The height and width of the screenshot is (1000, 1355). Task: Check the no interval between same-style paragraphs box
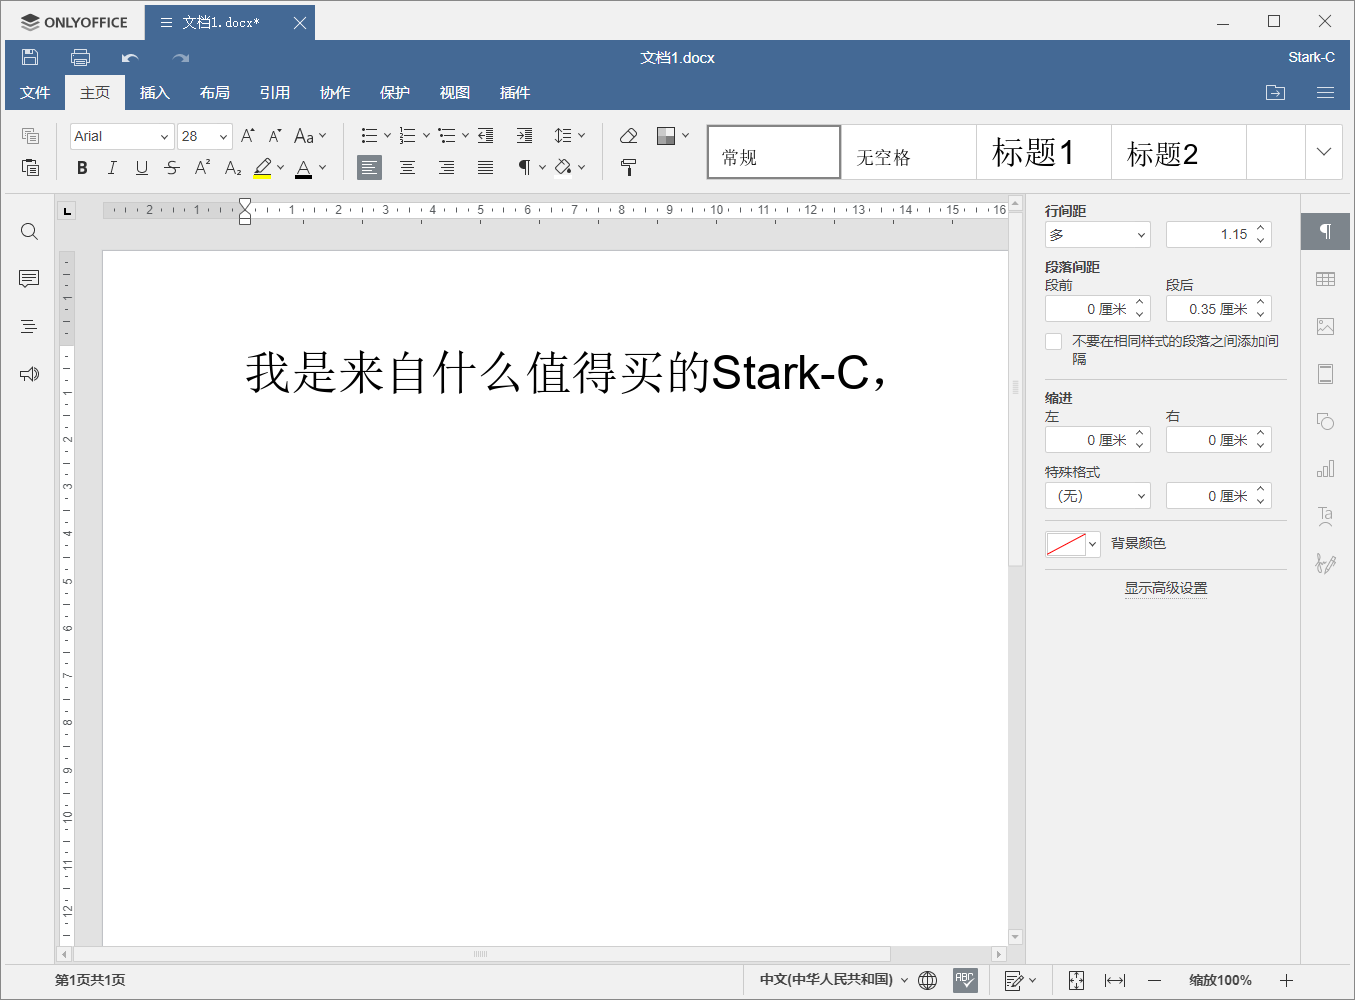[1054, 342]
